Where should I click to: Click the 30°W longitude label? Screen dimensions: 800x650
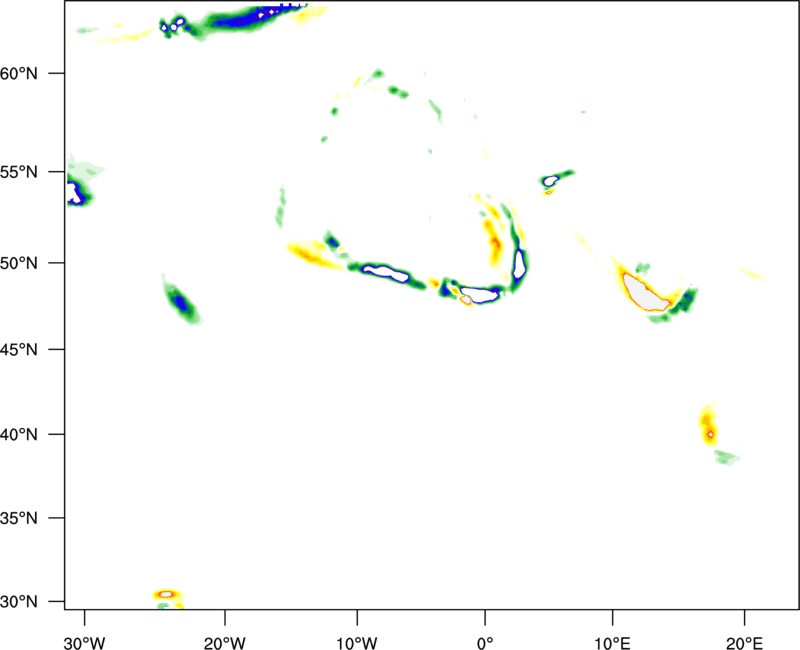click(x=85, y=643)
